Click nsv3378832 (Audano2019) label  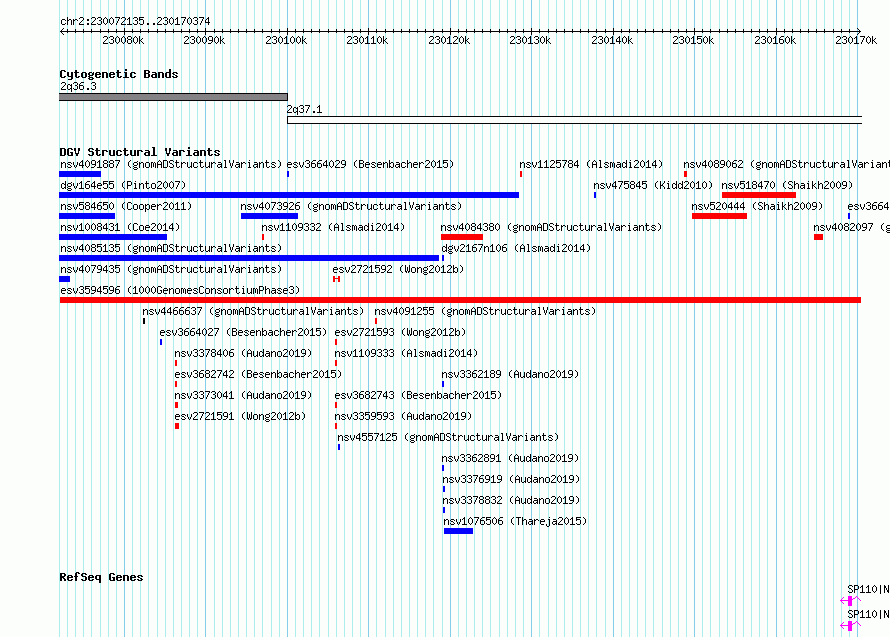click(511, 500)
